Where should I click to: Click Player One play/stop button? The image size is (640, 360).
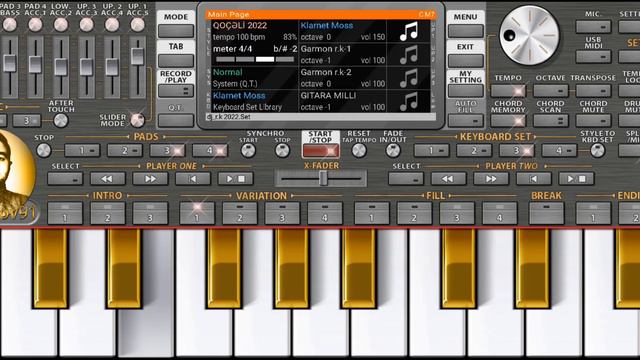click(x=236, y=179)
